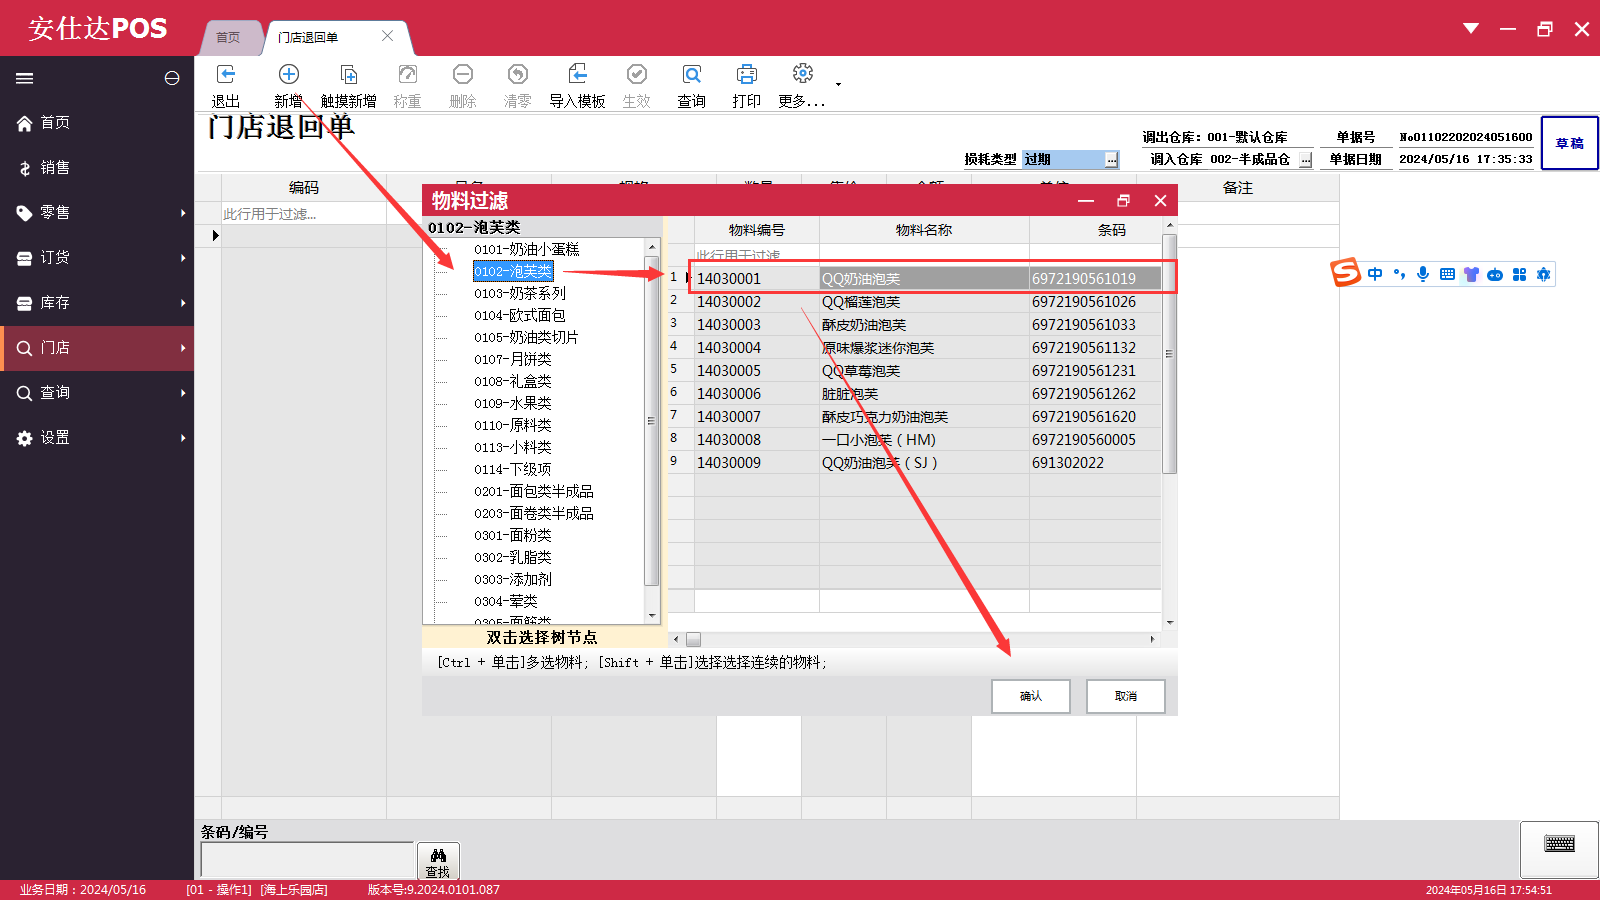Expand the 零售 sidebar menu
The image size is (1600, 900).
coord(97,213)
